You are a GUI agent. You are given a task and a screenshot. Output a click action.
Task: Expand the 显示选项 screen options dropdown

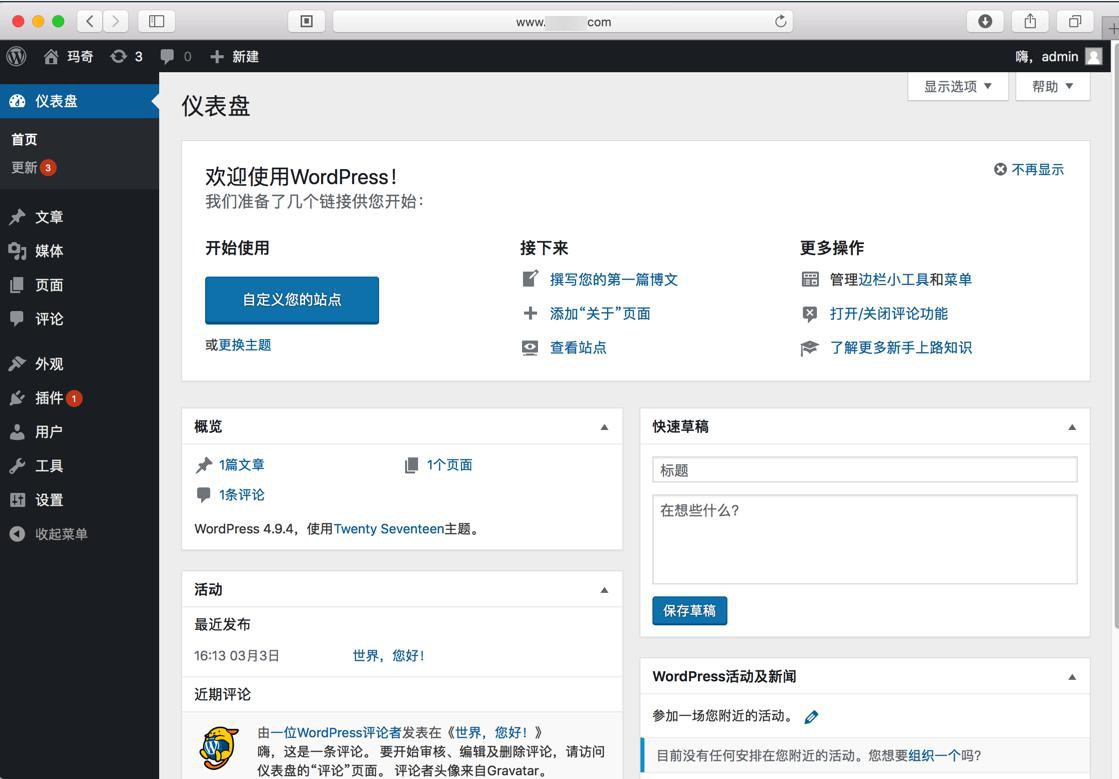click(958, 86)
